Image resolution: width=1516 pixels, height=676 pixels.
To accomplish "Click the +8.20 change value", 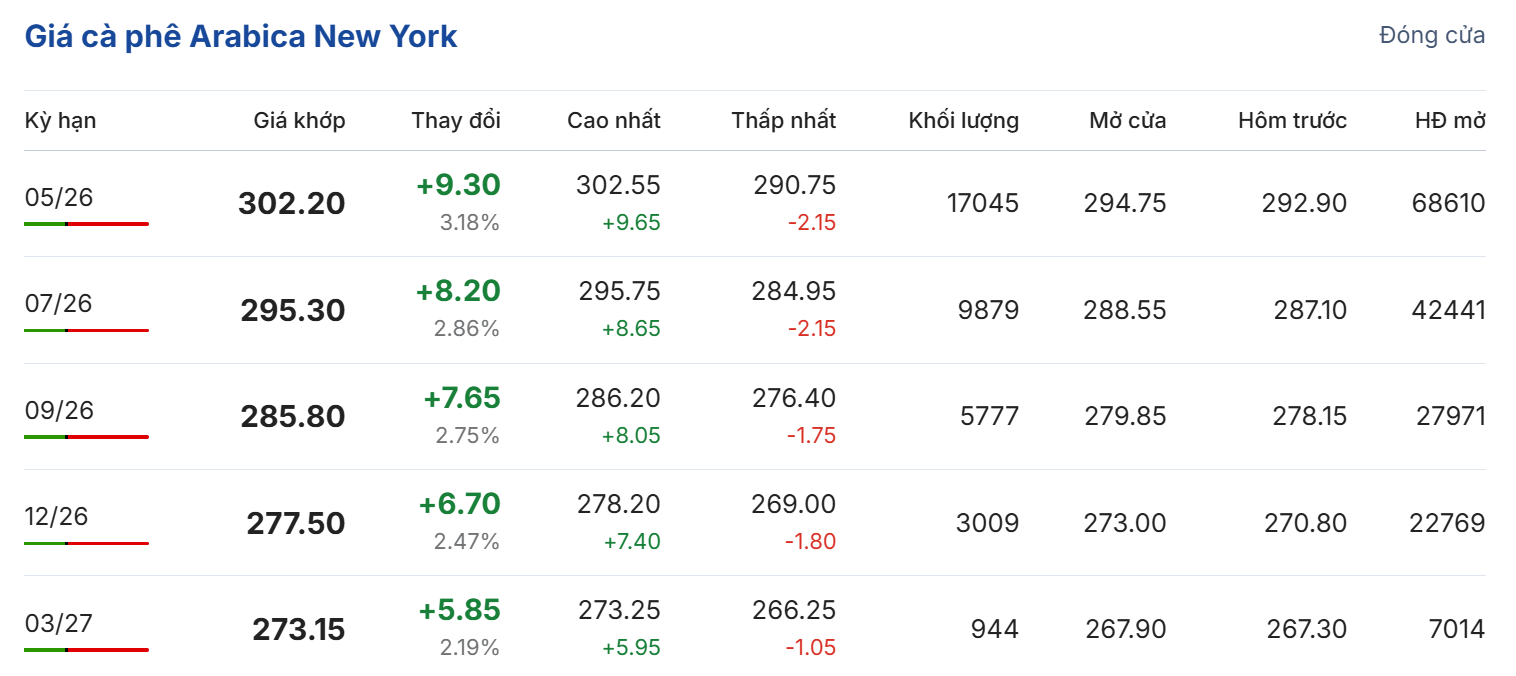I will (458, 291).
